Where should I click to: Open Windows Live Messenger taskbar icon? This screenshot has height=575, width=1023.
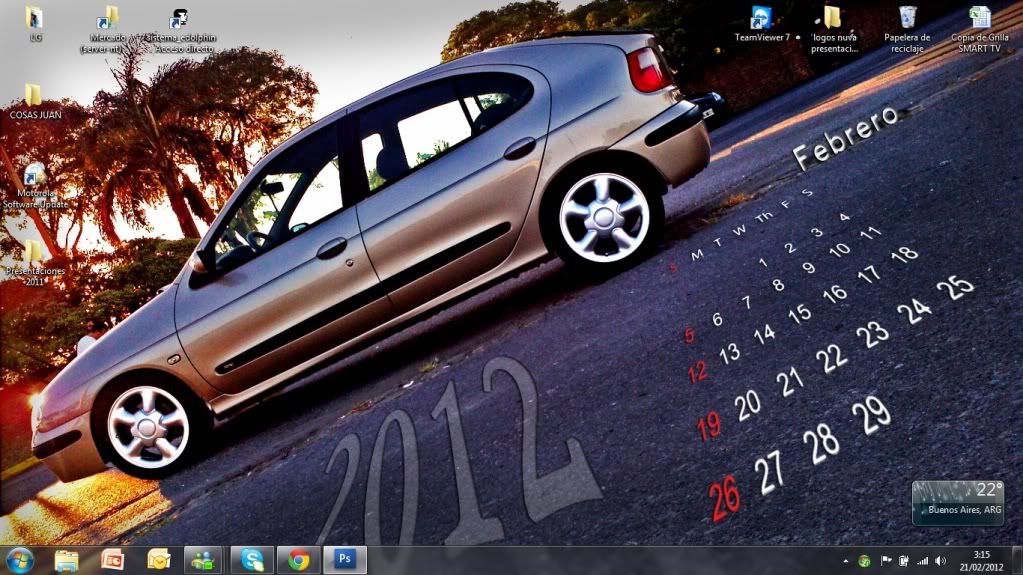click(x=203, y=560)
